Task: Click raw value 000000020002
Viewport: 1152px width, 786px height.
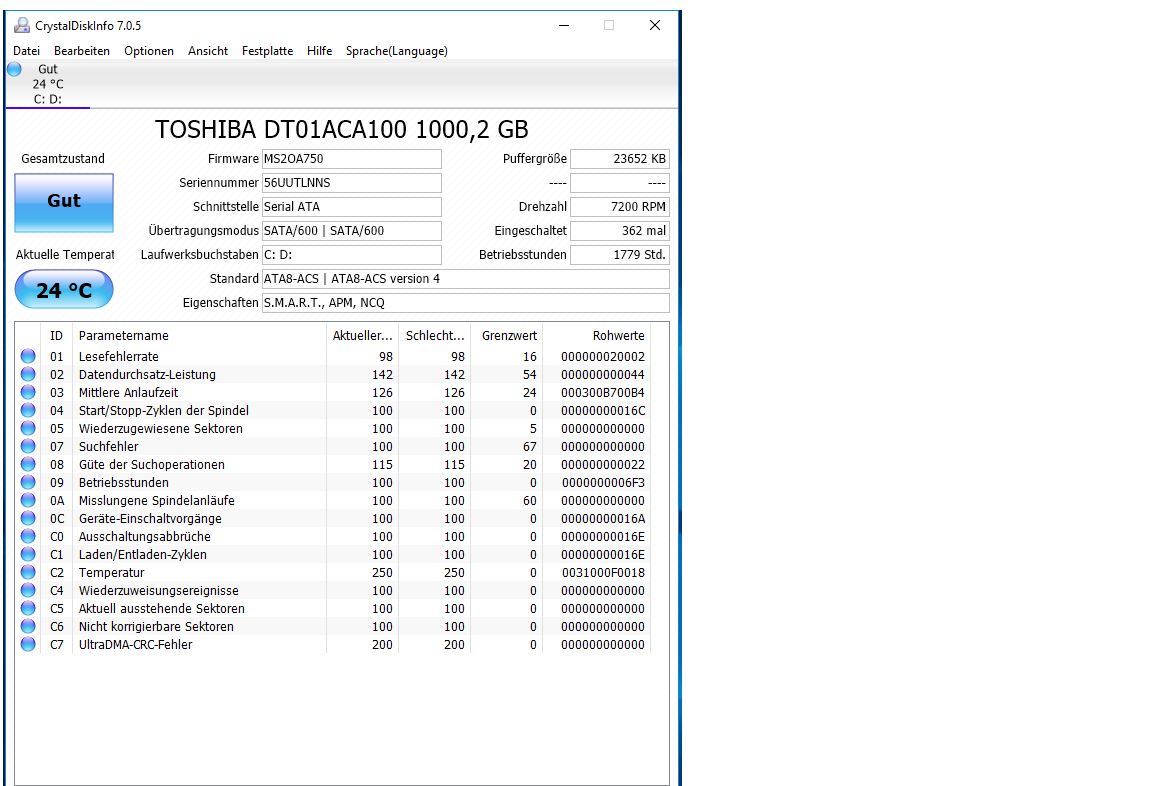Action: (602, 356)
